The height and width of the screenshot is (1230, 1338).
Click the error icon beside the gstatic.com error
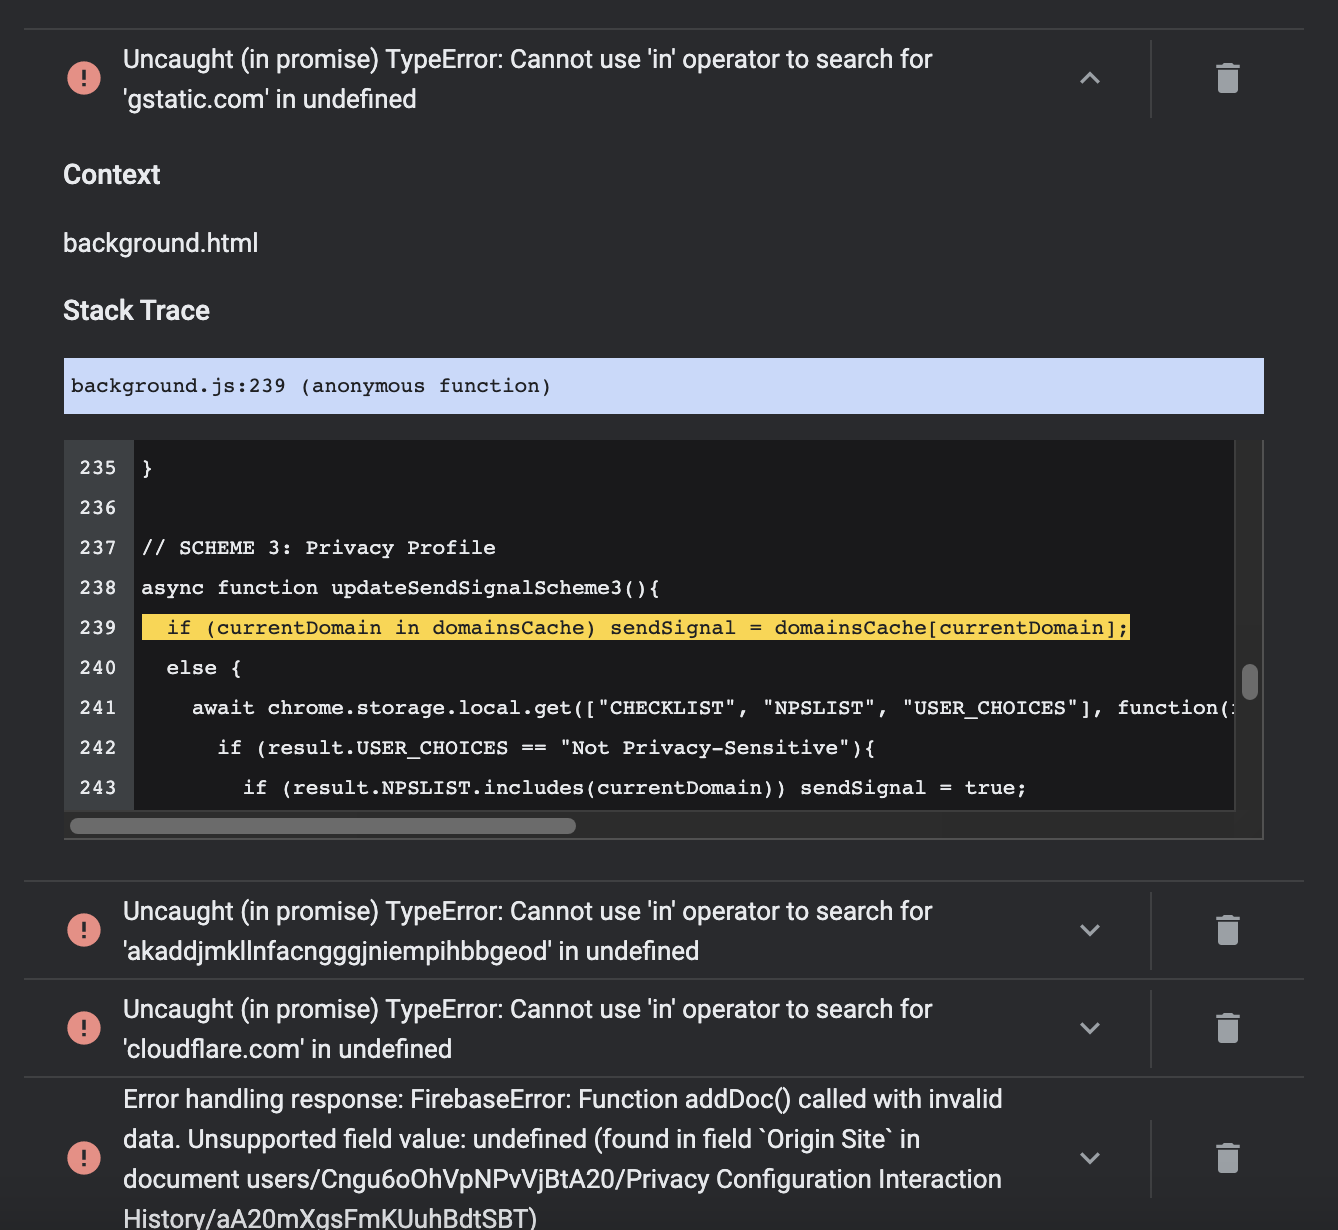point(84,78)
